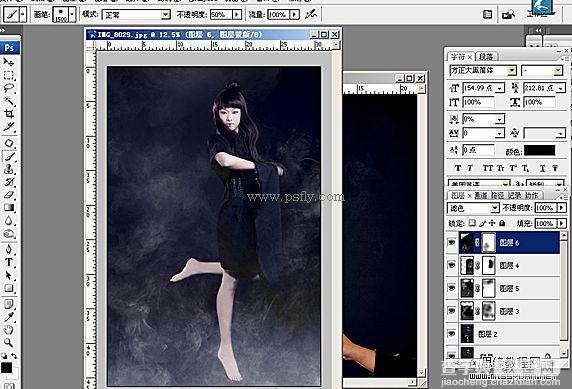Enable airbrush in options bar
Image resolution: width=572 pixels, height=389 pixels.
coord(311,14)
